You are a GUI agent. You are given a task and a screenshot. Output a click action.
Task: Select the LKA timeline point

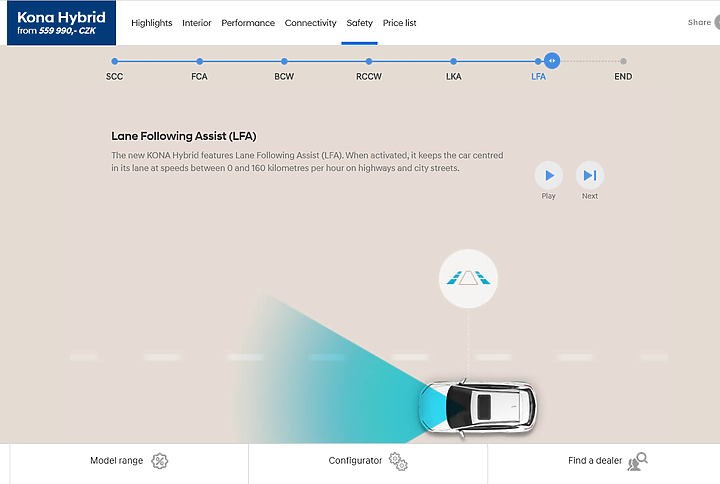[x=454, y=61]
